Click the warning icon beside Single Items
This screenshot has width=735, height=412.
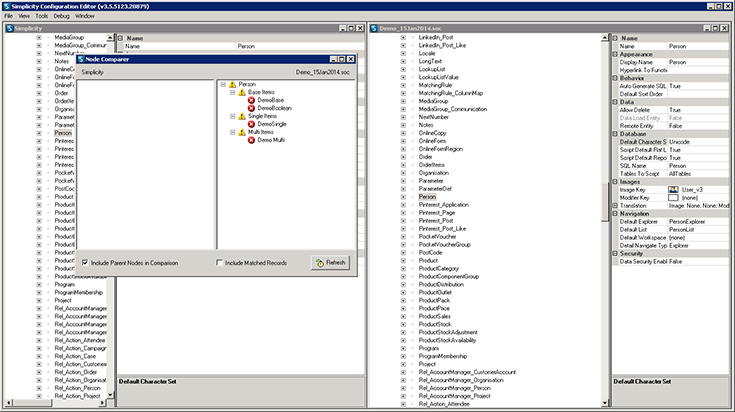242,116
